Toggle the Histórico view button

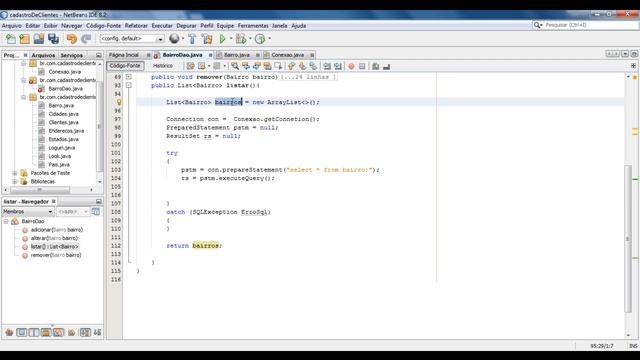click(x=163, y=66)
